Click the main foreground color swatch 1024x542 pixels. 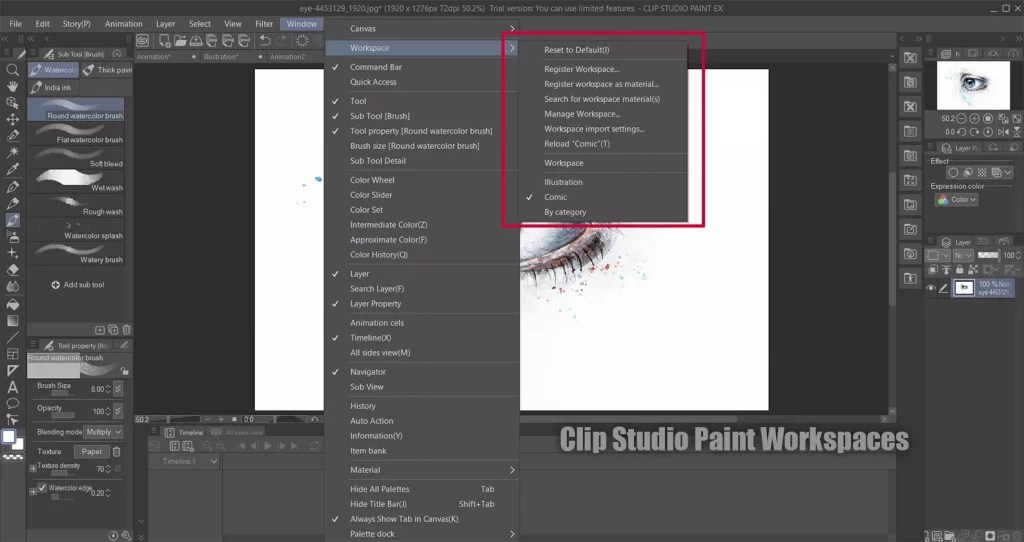pyautogui.click(x=8, y=437)
